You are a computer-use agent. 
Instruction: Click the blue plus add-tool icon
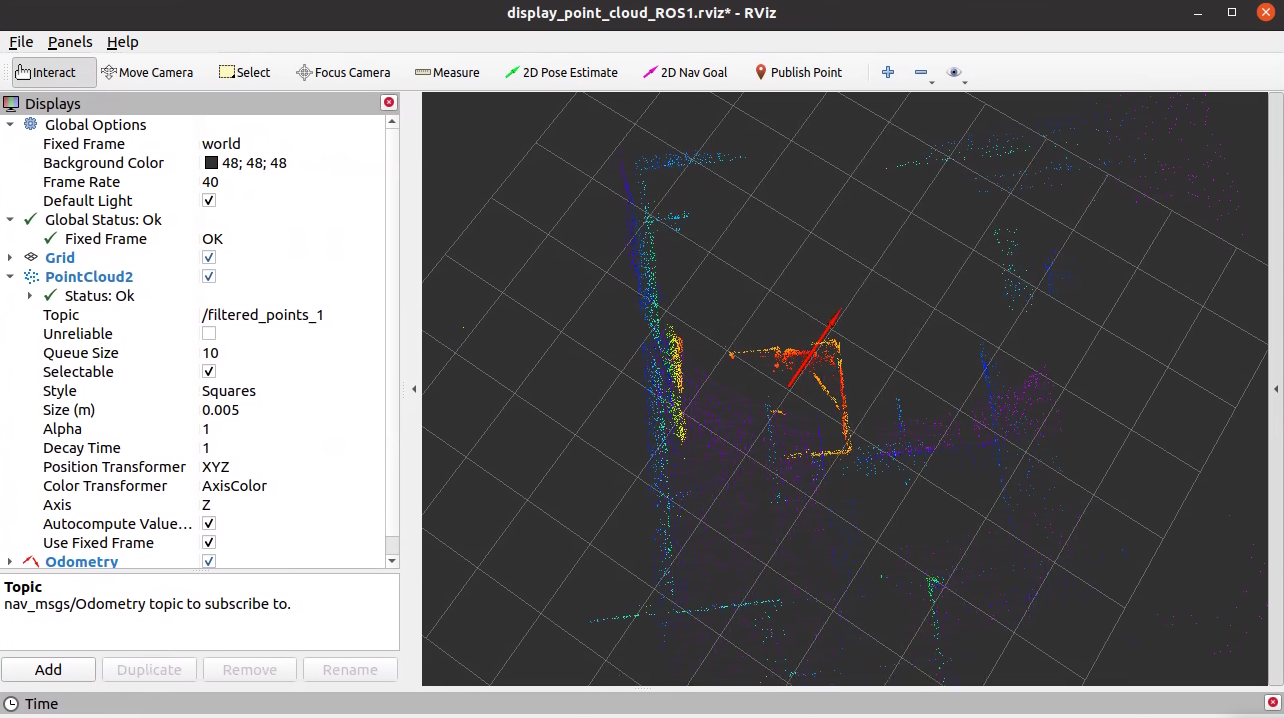pos(887,72)
